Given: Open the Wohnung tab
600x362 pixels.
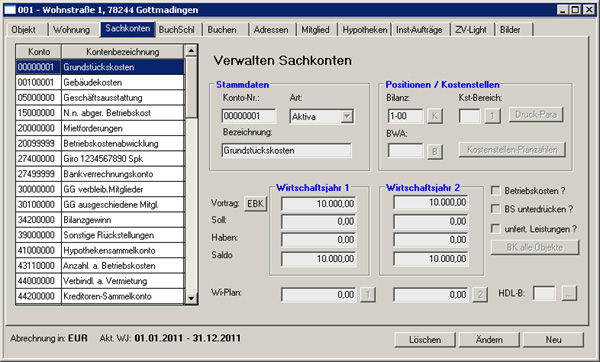Looking at the screenshot, I should 72,29.
